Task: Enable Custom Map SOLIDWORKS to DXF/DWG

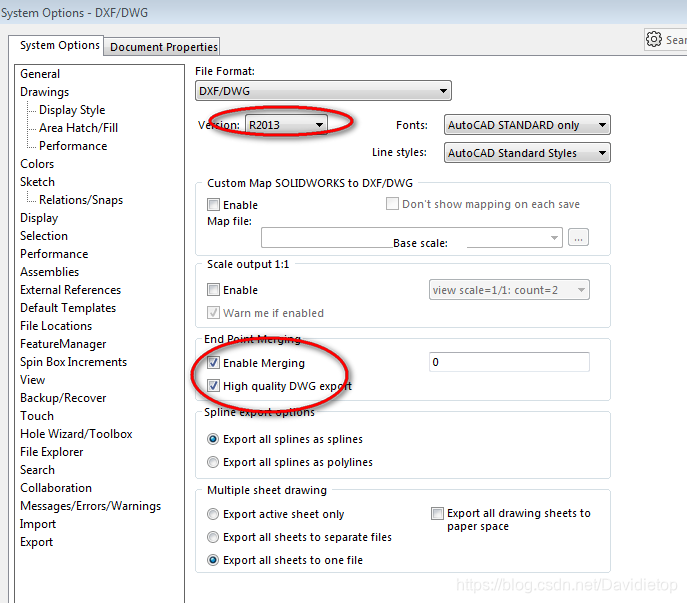Action: (x=213, y=205)
